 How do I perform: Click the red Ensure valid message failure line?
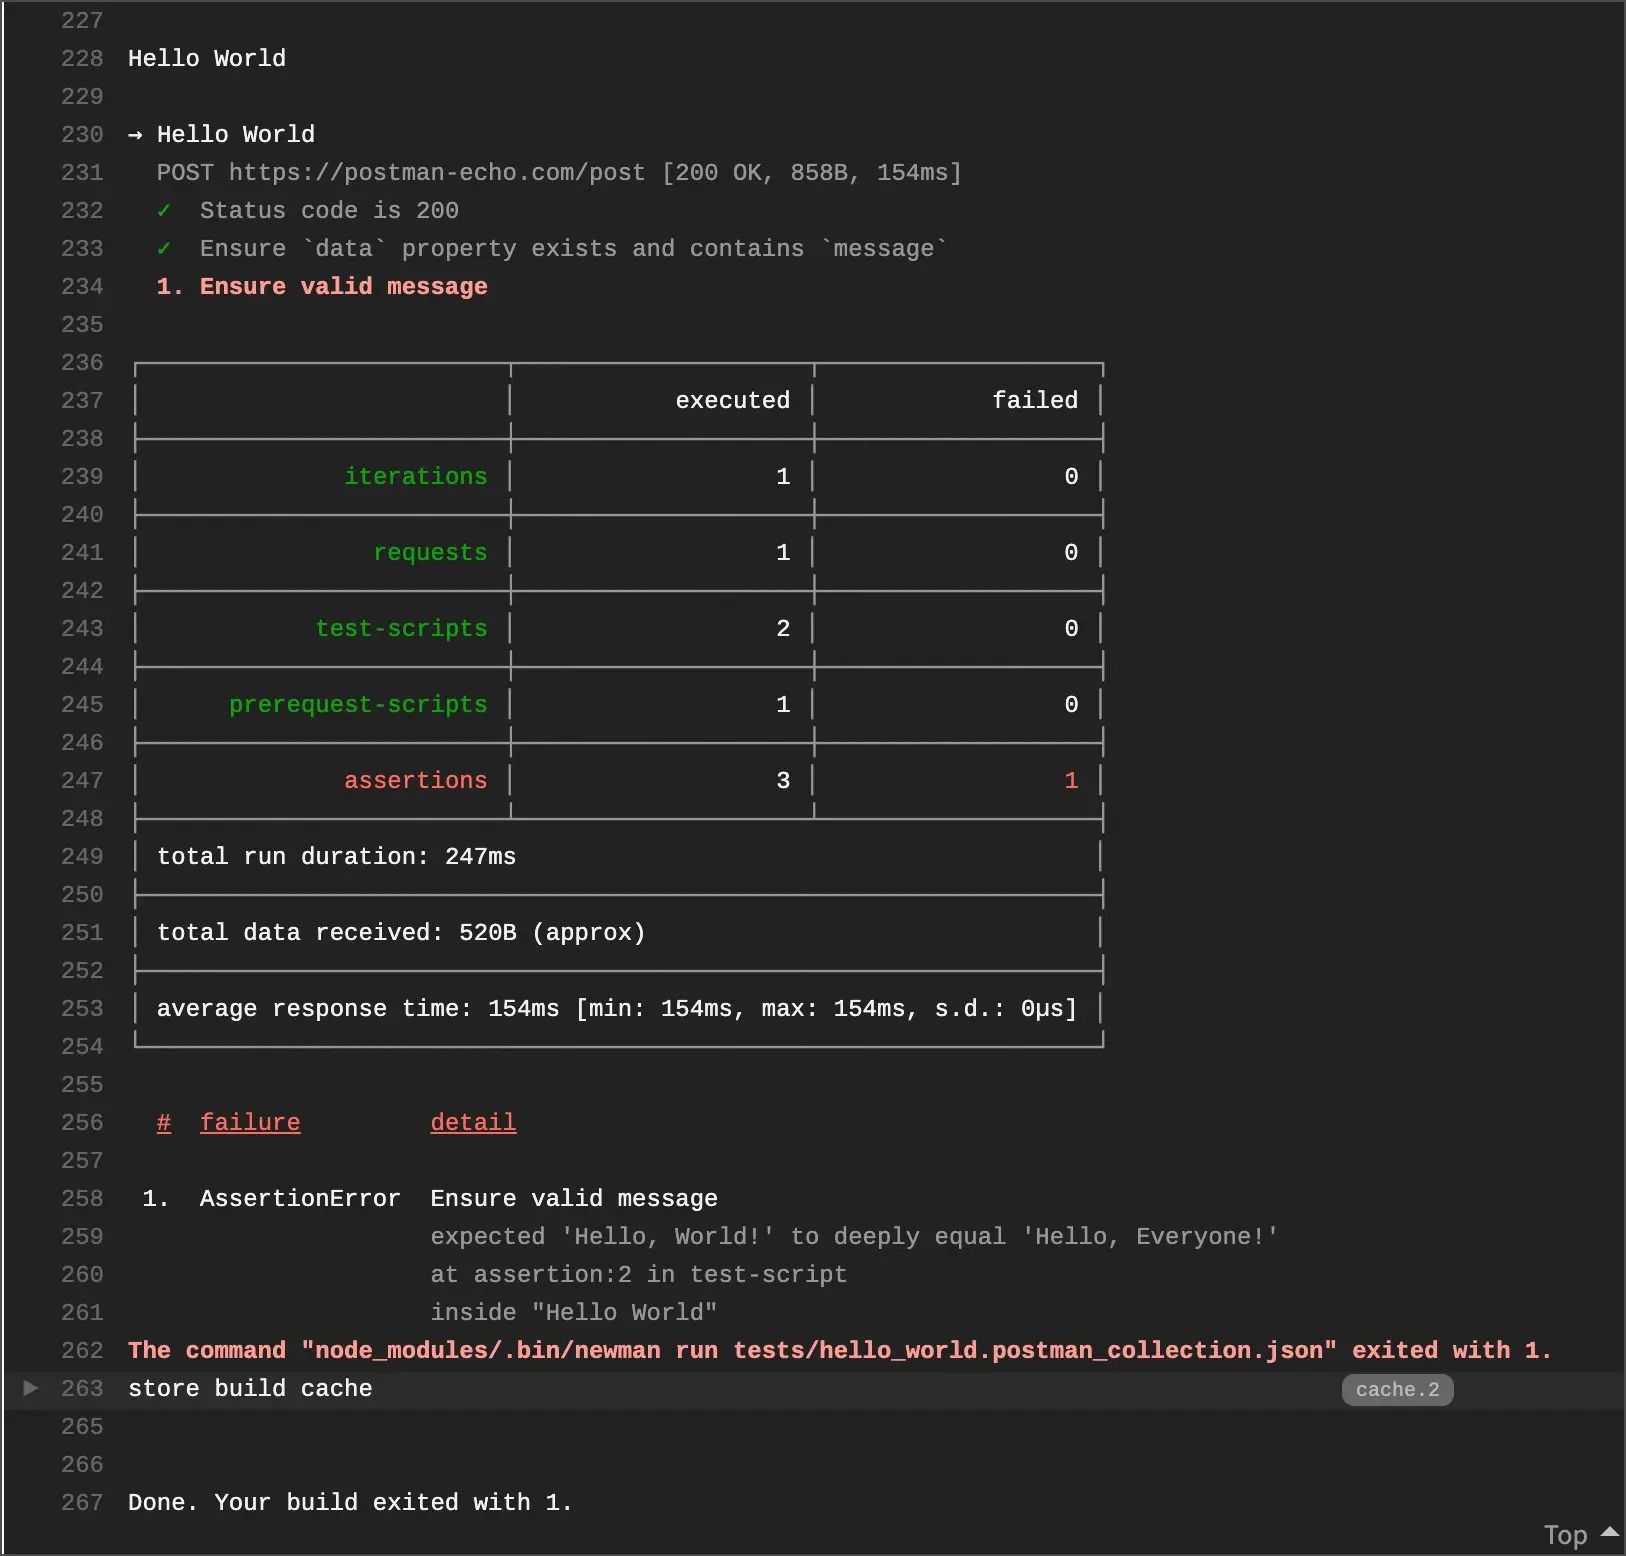point(322,286)
